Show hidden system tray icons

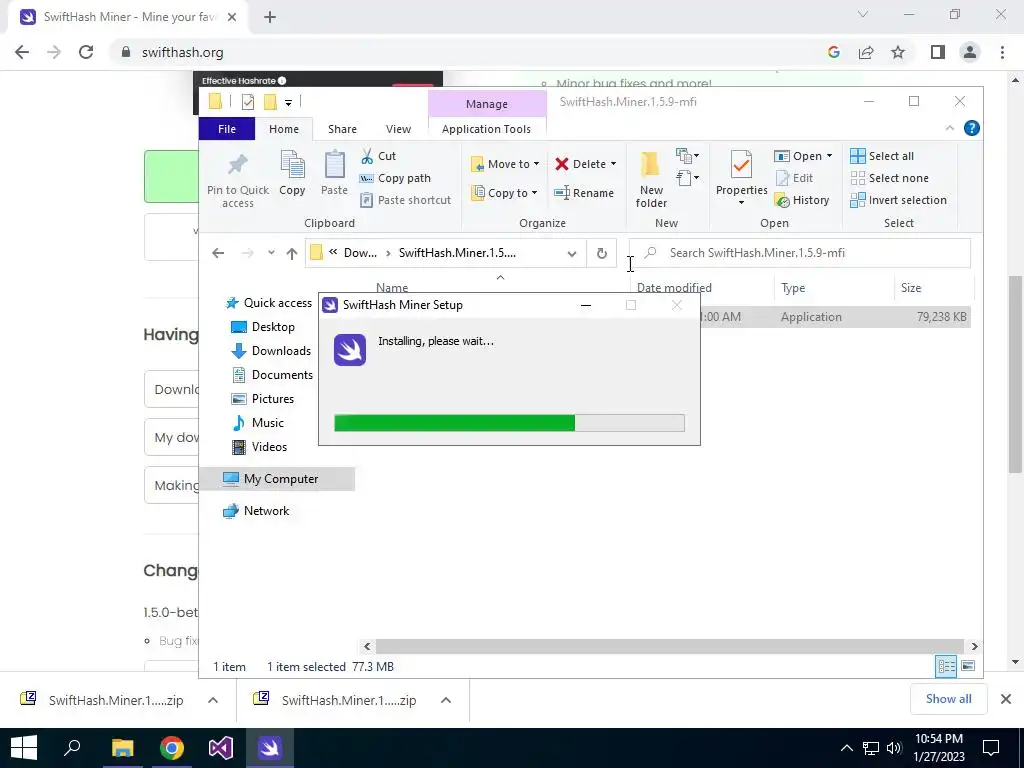(846, 748)
